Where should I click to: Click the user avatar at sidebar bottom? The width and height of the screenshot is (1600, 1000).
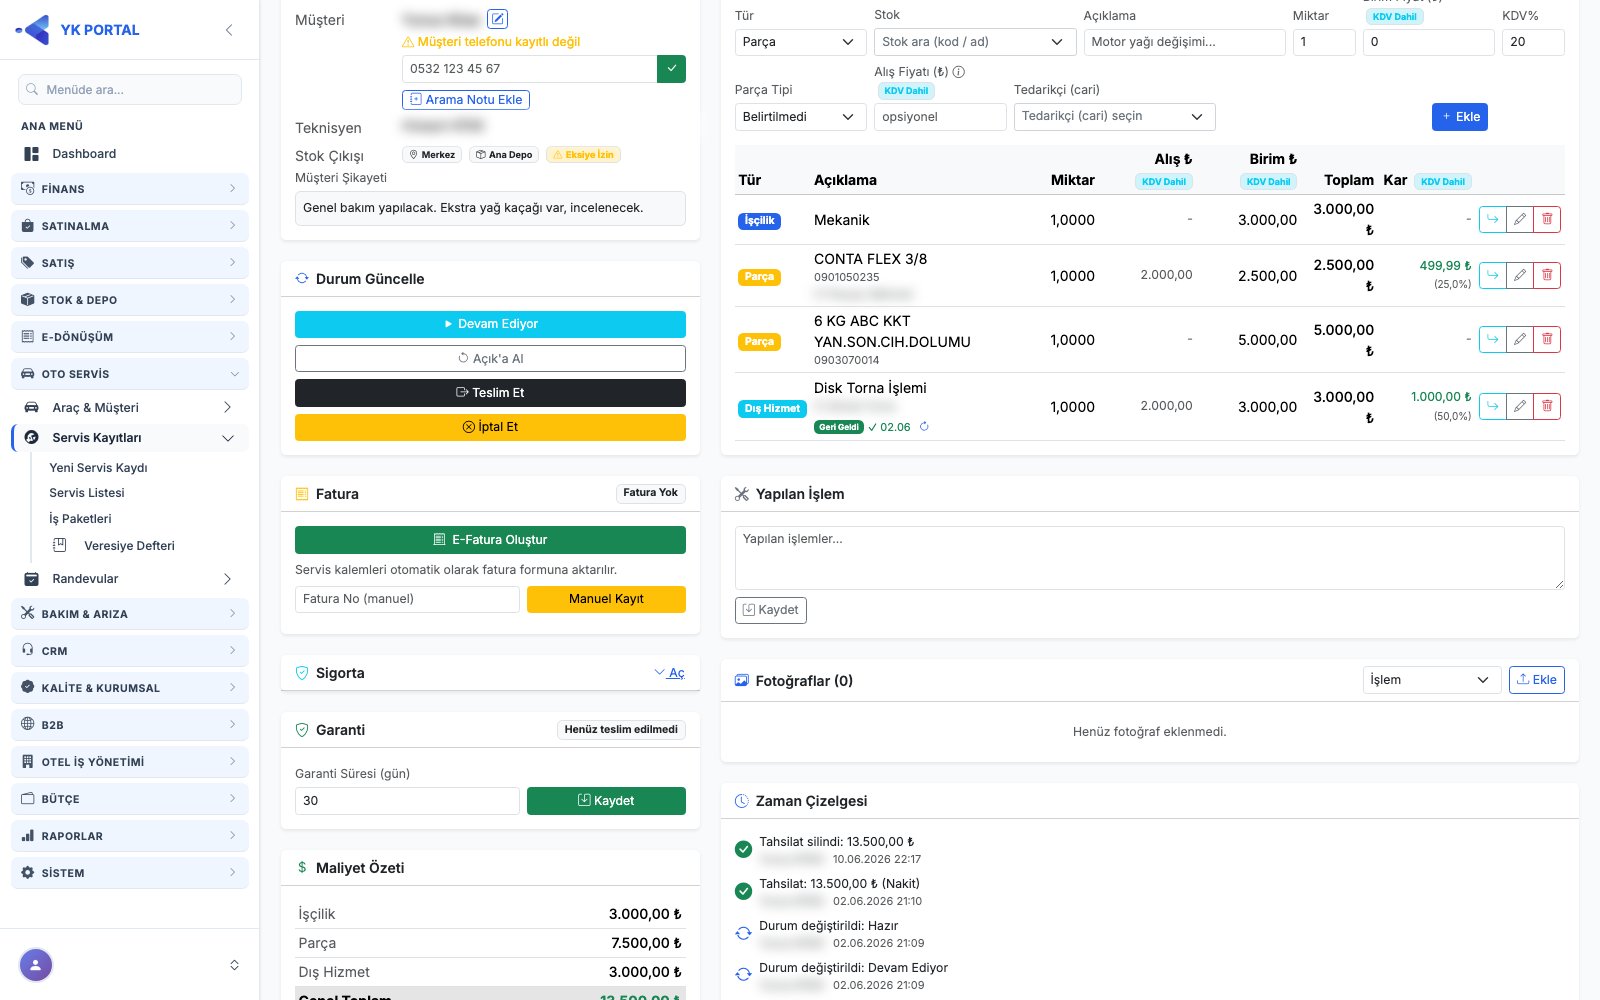[x=36, y=965]
